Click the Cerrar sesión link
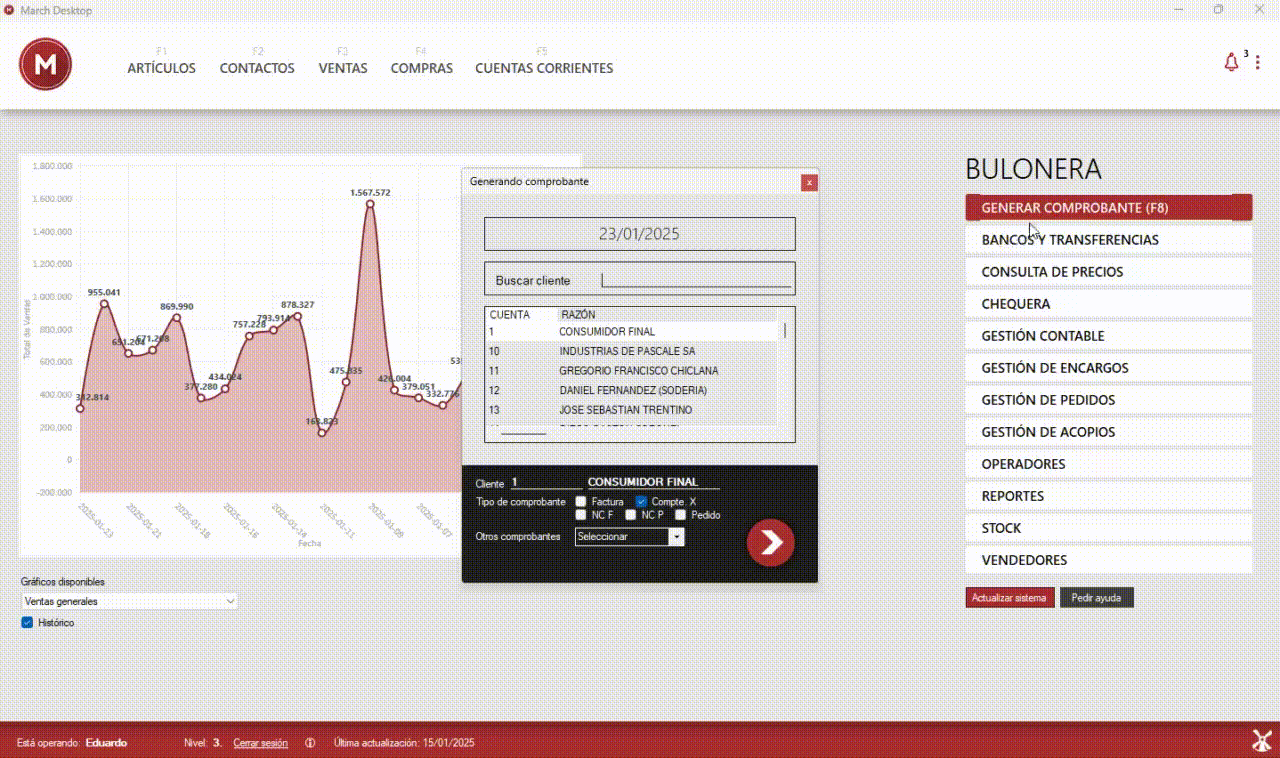This screenshot has height=758, width=1280. [x=260, y=743]
